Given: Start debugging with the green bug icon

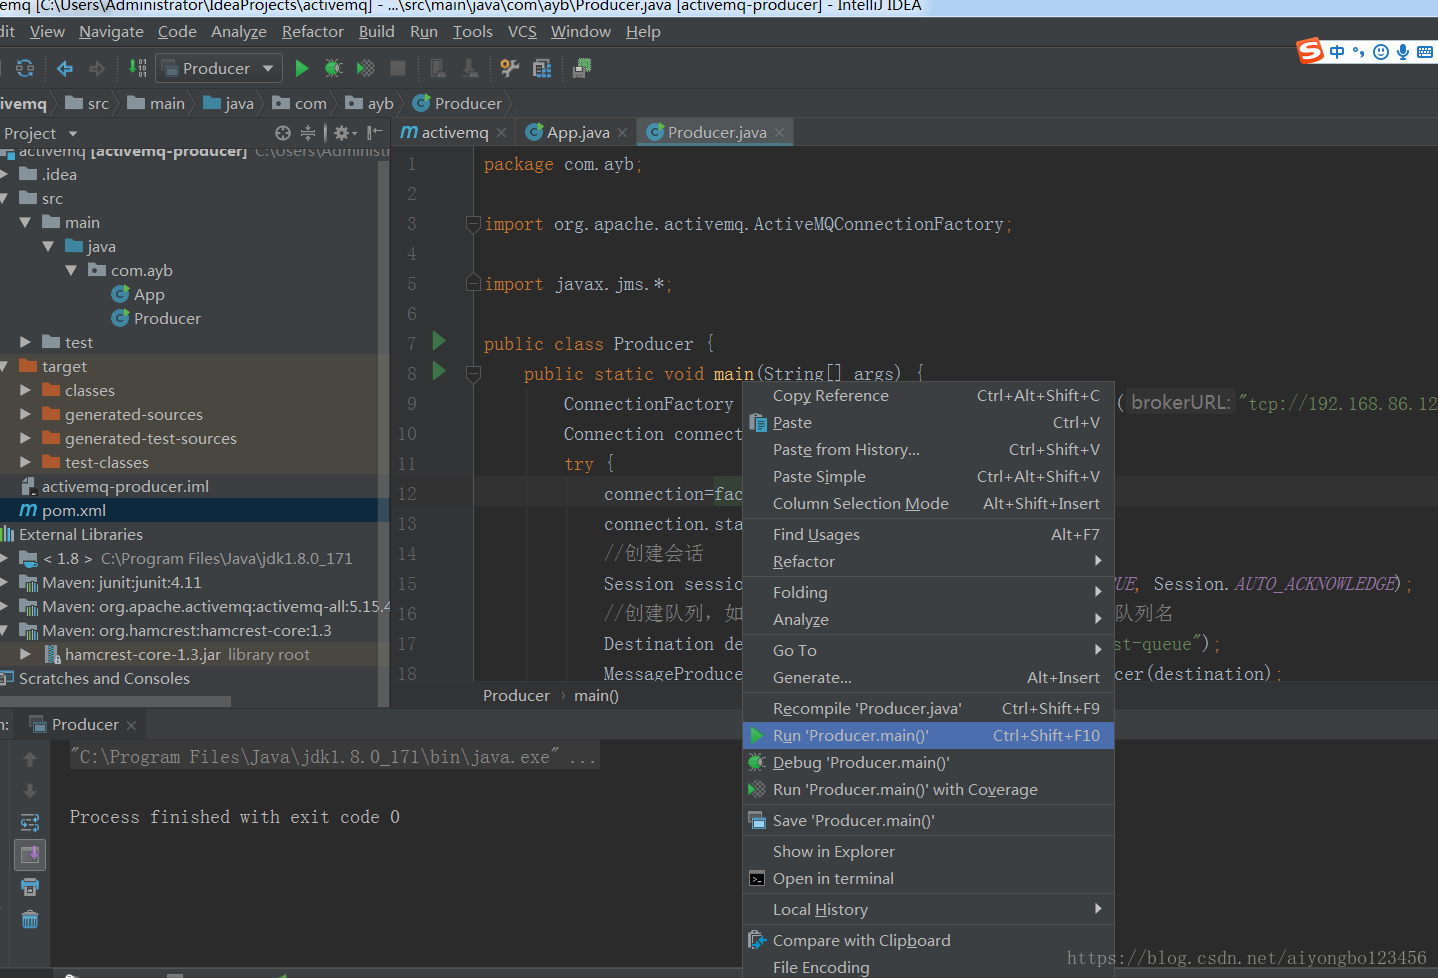Looking at the screenshot, I should [334, 68].
